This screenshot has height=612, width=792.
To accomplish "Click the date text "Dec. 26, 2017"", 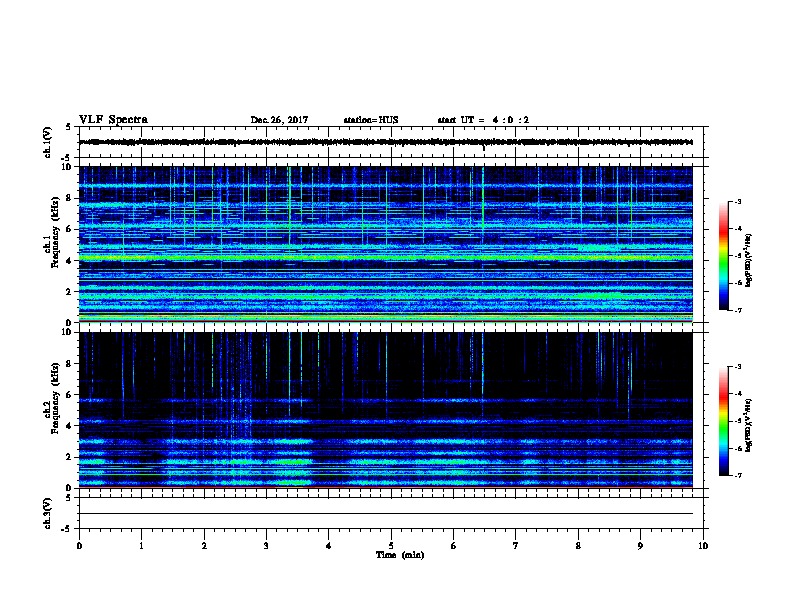I will click(279, 120).
